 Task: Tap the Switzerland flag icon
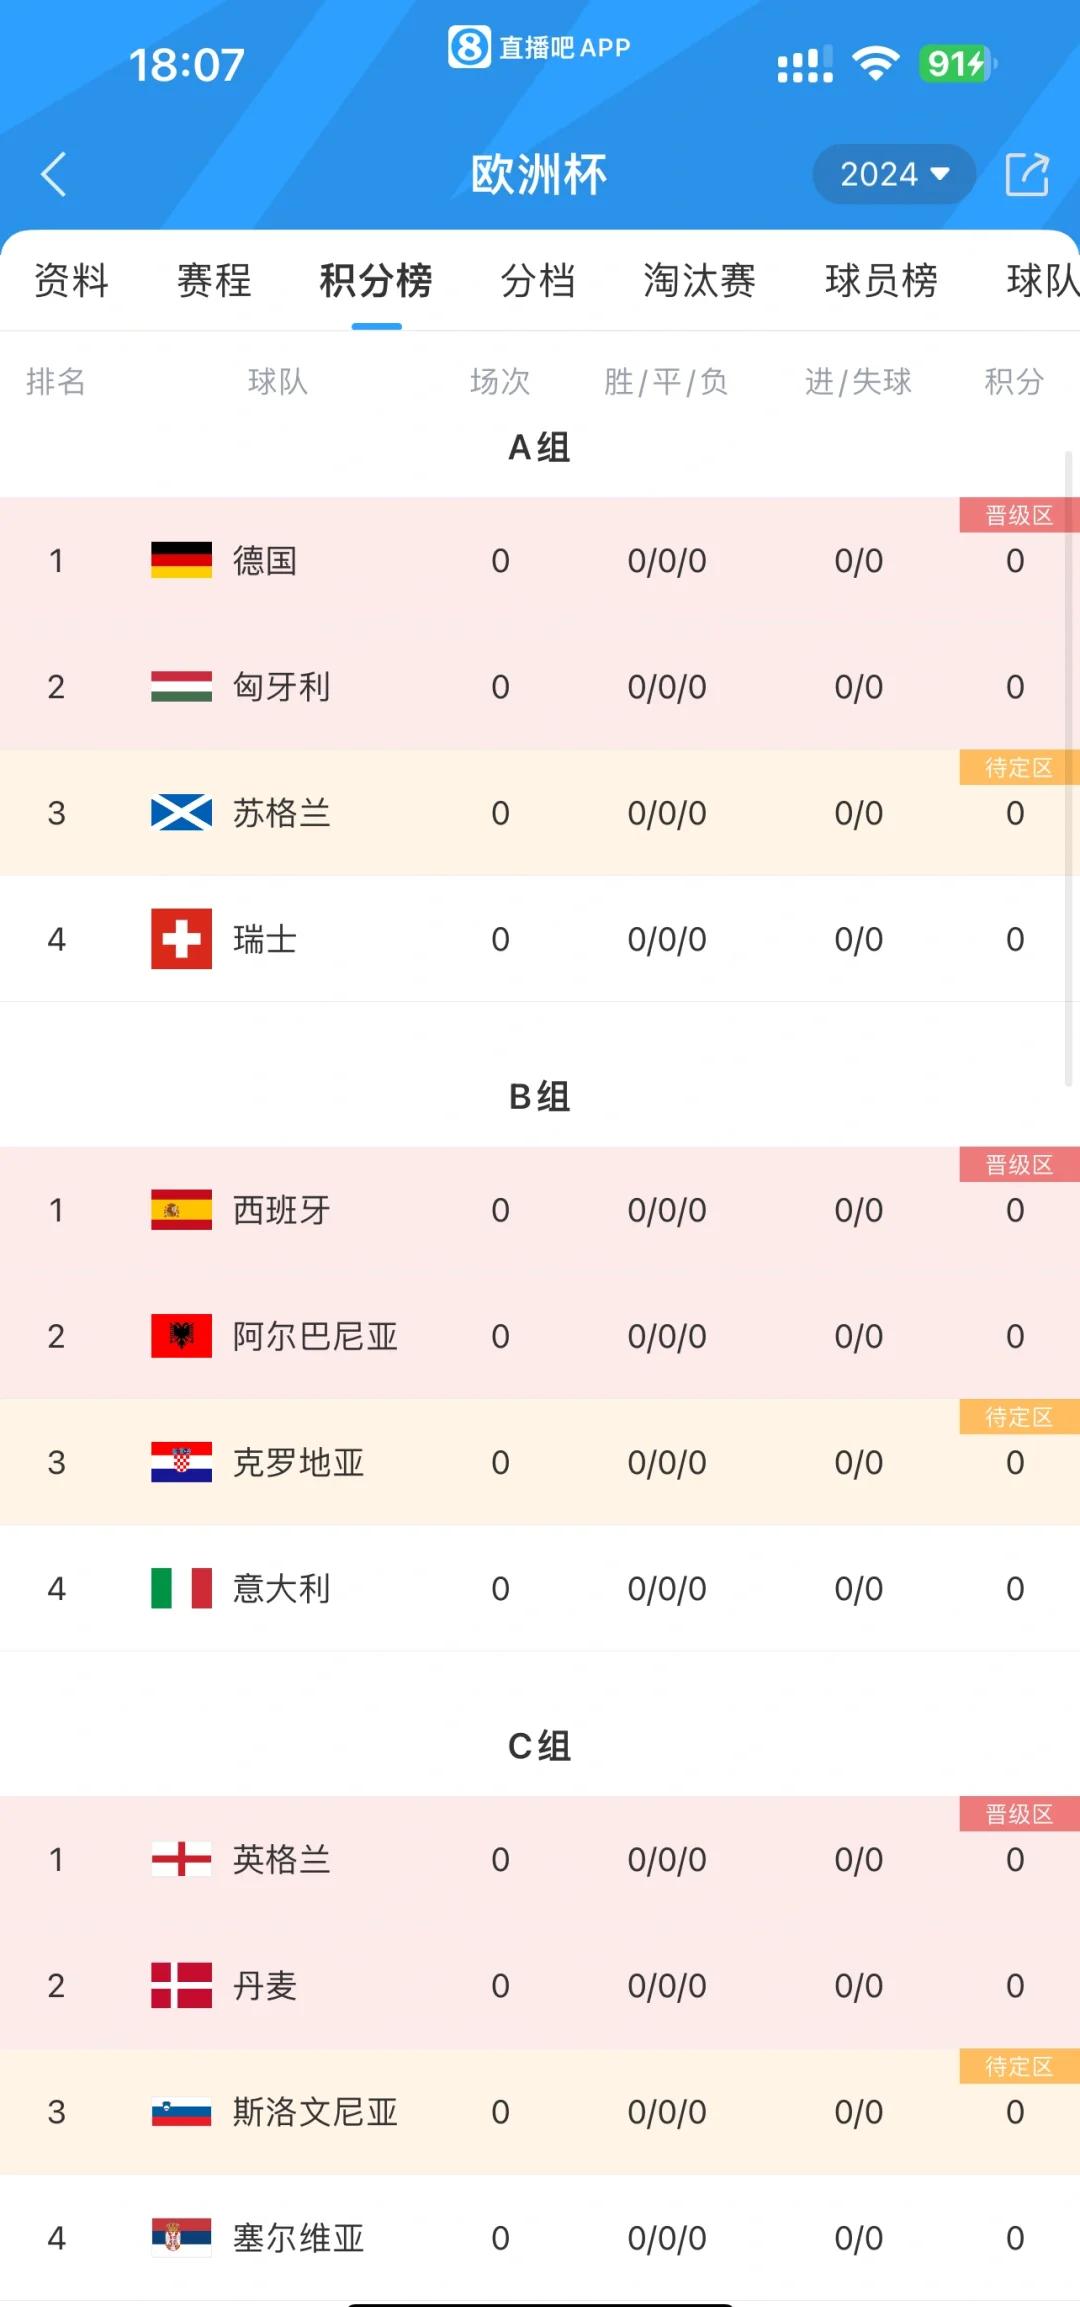(181, 939)
